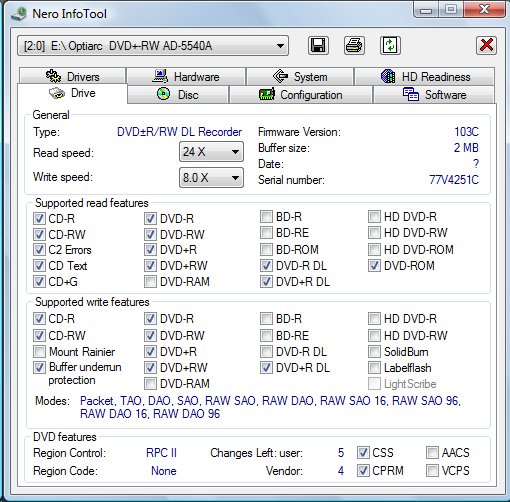Minimize the Nero InfoTool window
The width and height of the screenshot is (510, 502).
coord(426,10)
